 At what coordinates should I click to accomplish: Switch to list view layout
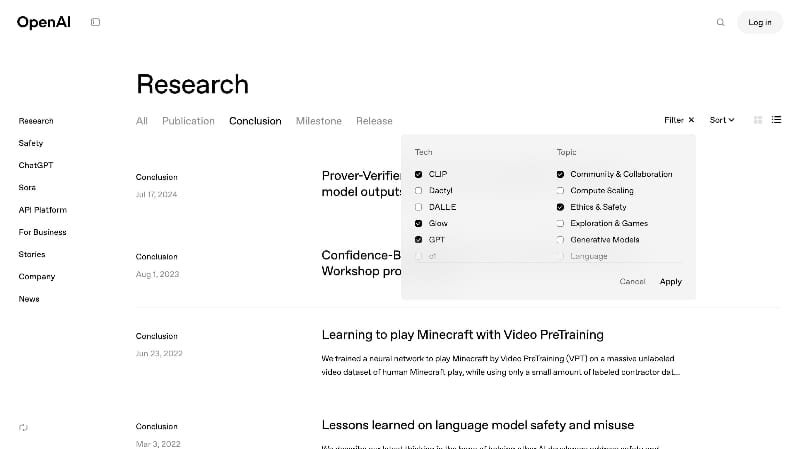pos(777,119)
